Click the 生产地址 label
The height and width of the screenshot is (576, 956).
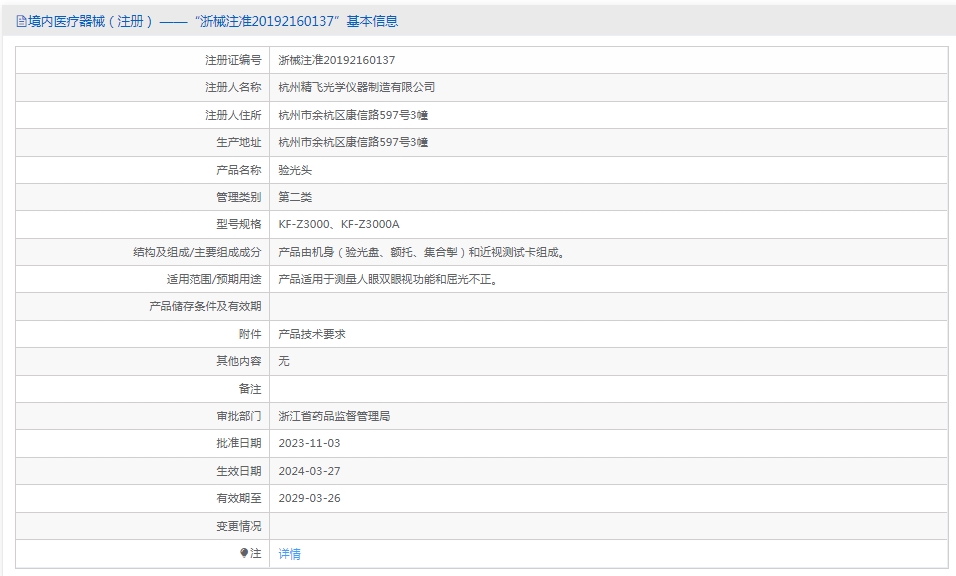pos(238,142)
